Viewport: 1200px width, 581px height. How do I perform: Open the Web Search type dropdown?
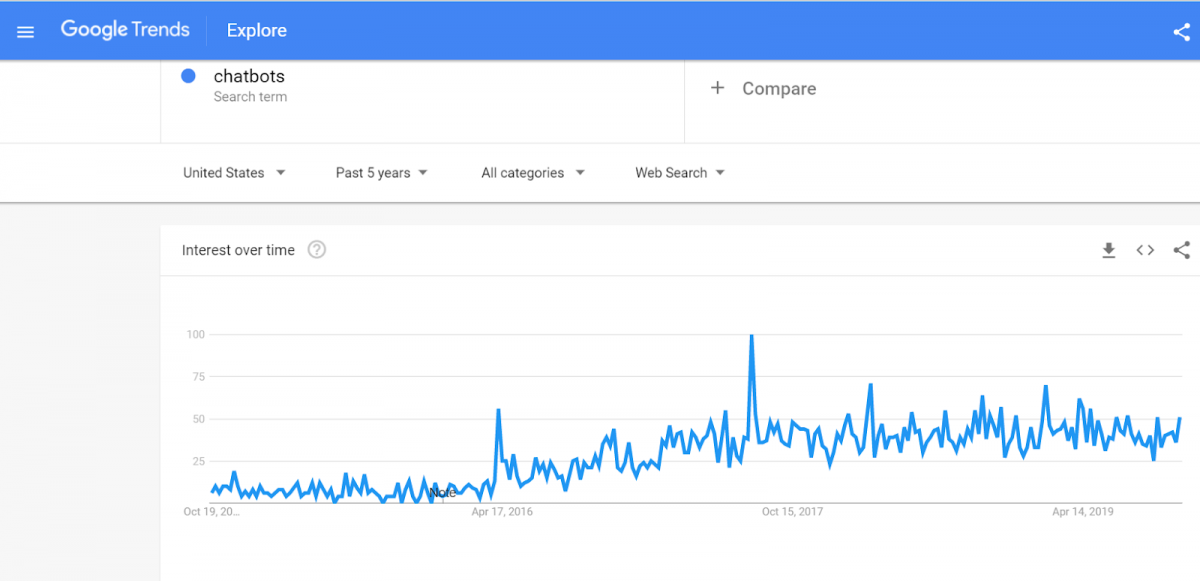coord(680,173)
